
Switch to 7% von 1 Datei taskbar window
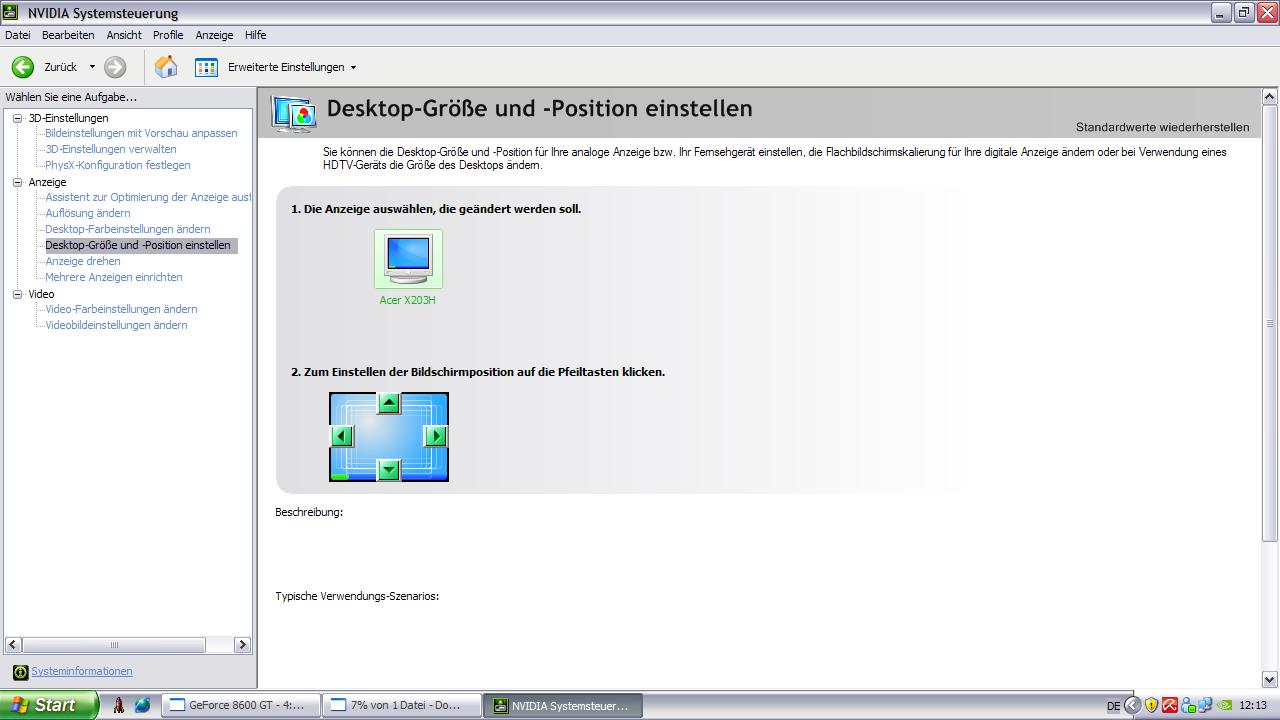coord(402,705)
